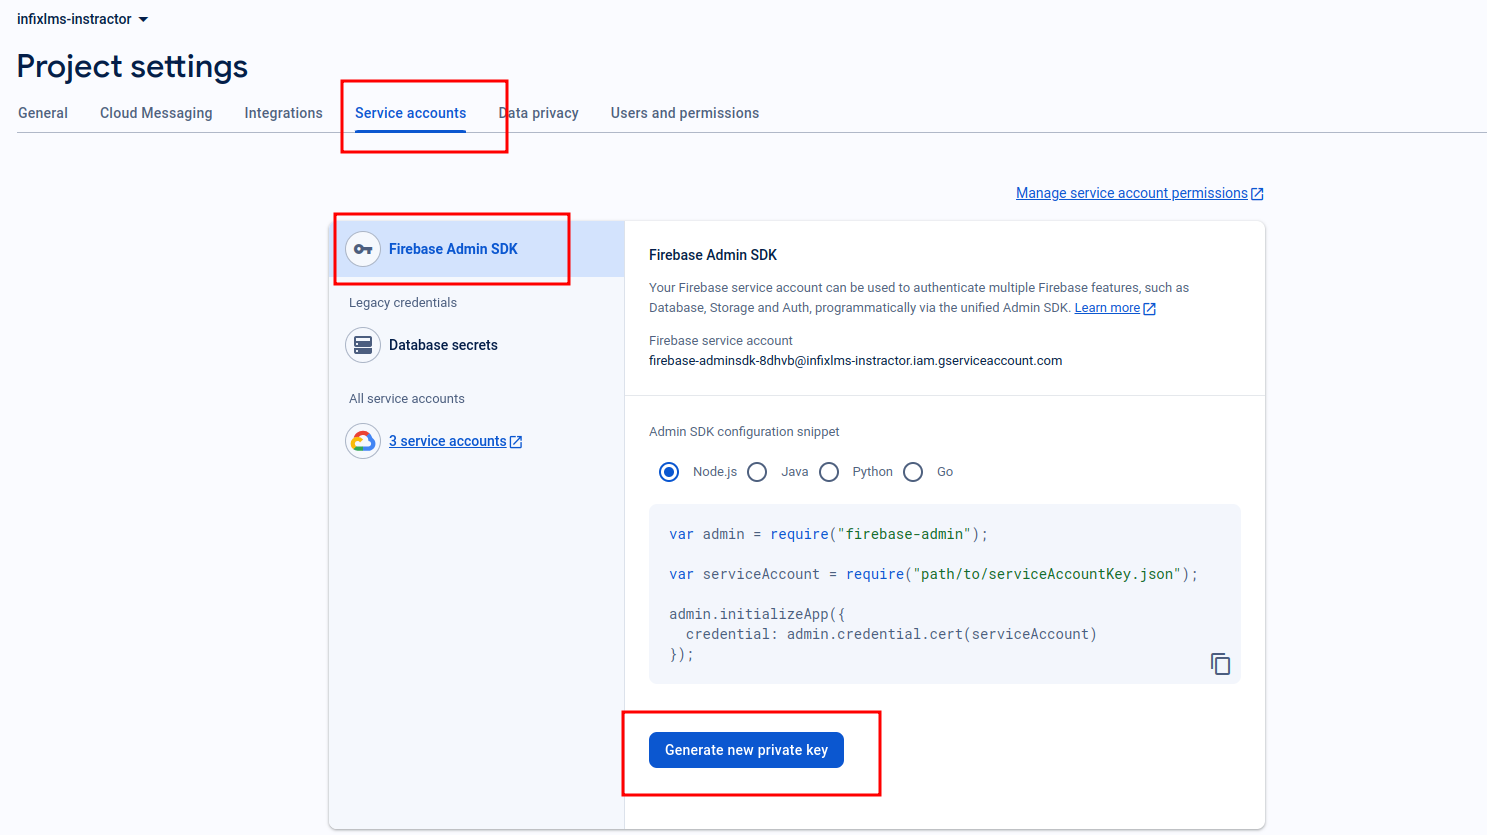Screen dimensions: 1487x835
Task: Open the infixlms-instructor project dropdown
Action: (x=83, y=19)
